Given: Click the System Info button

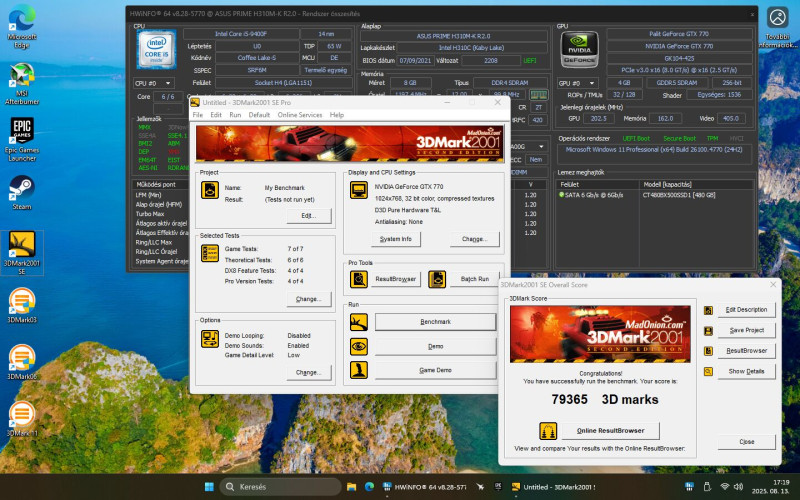Looking at the screenshot, I should [x=396, y=239].
